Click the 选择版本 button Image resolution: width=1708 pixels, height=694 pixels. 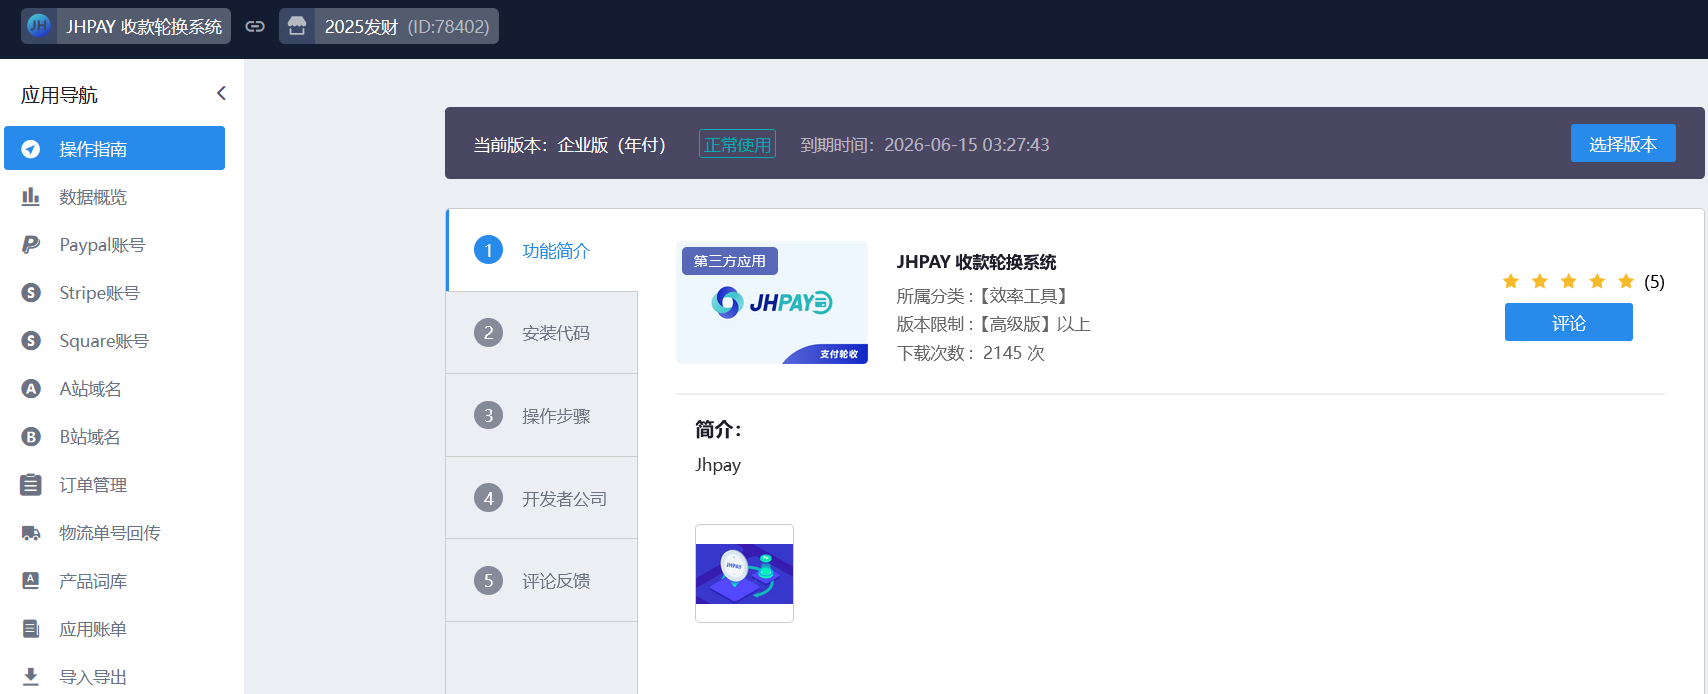(x=1623, y=144)
